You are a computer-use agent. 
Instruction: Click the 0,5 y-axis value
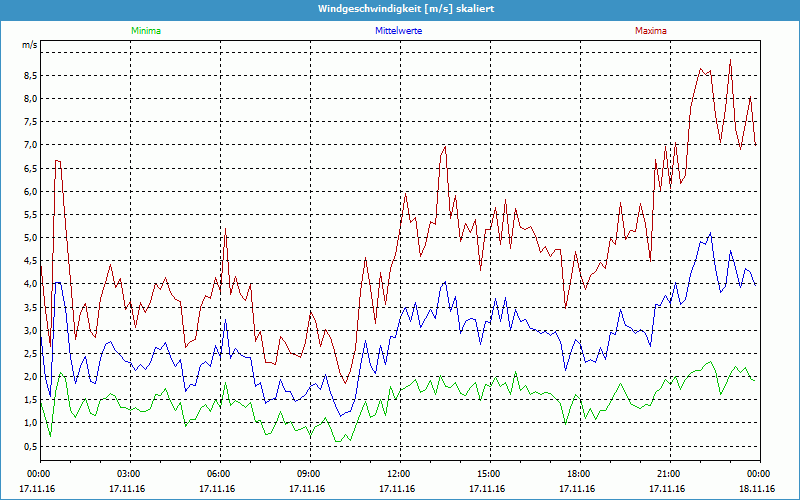[30, 446]
